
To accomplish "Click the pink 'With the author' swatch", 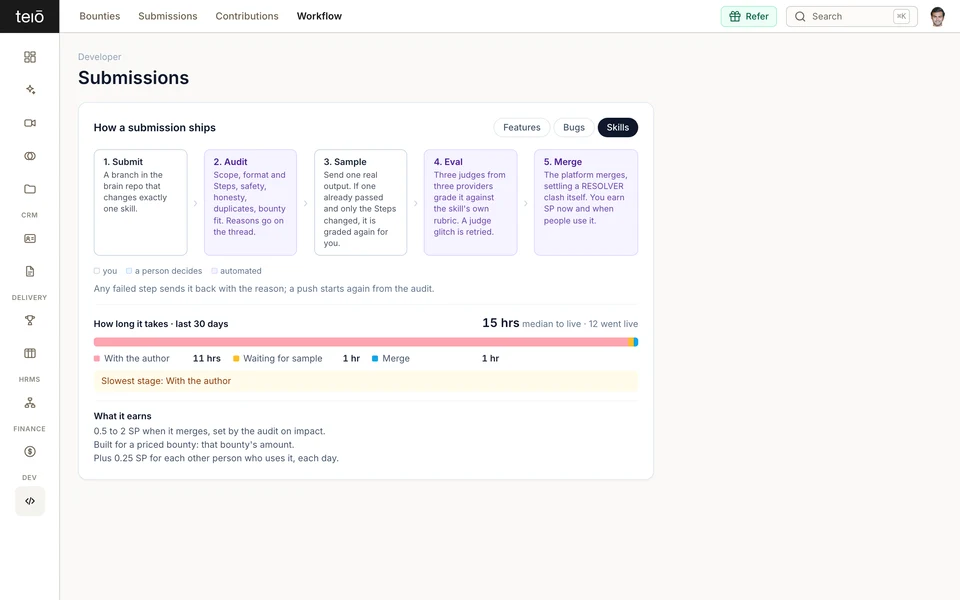I will click(x=97, y=358).
